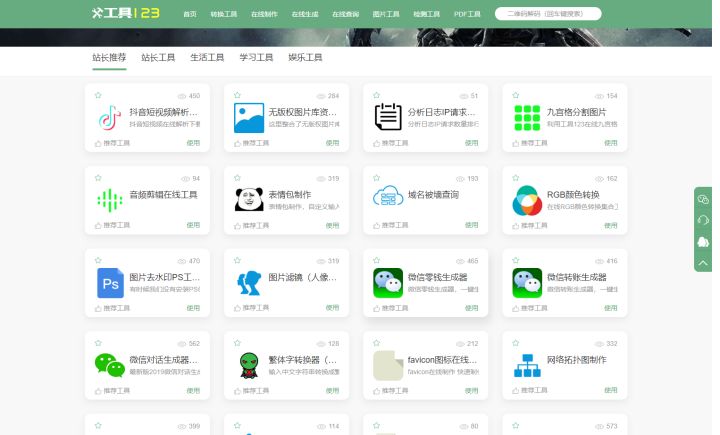Open the 微信对话生成器 chat bubbles icon
This screenshot has width=720, height=435.
[x=110, y=365]
